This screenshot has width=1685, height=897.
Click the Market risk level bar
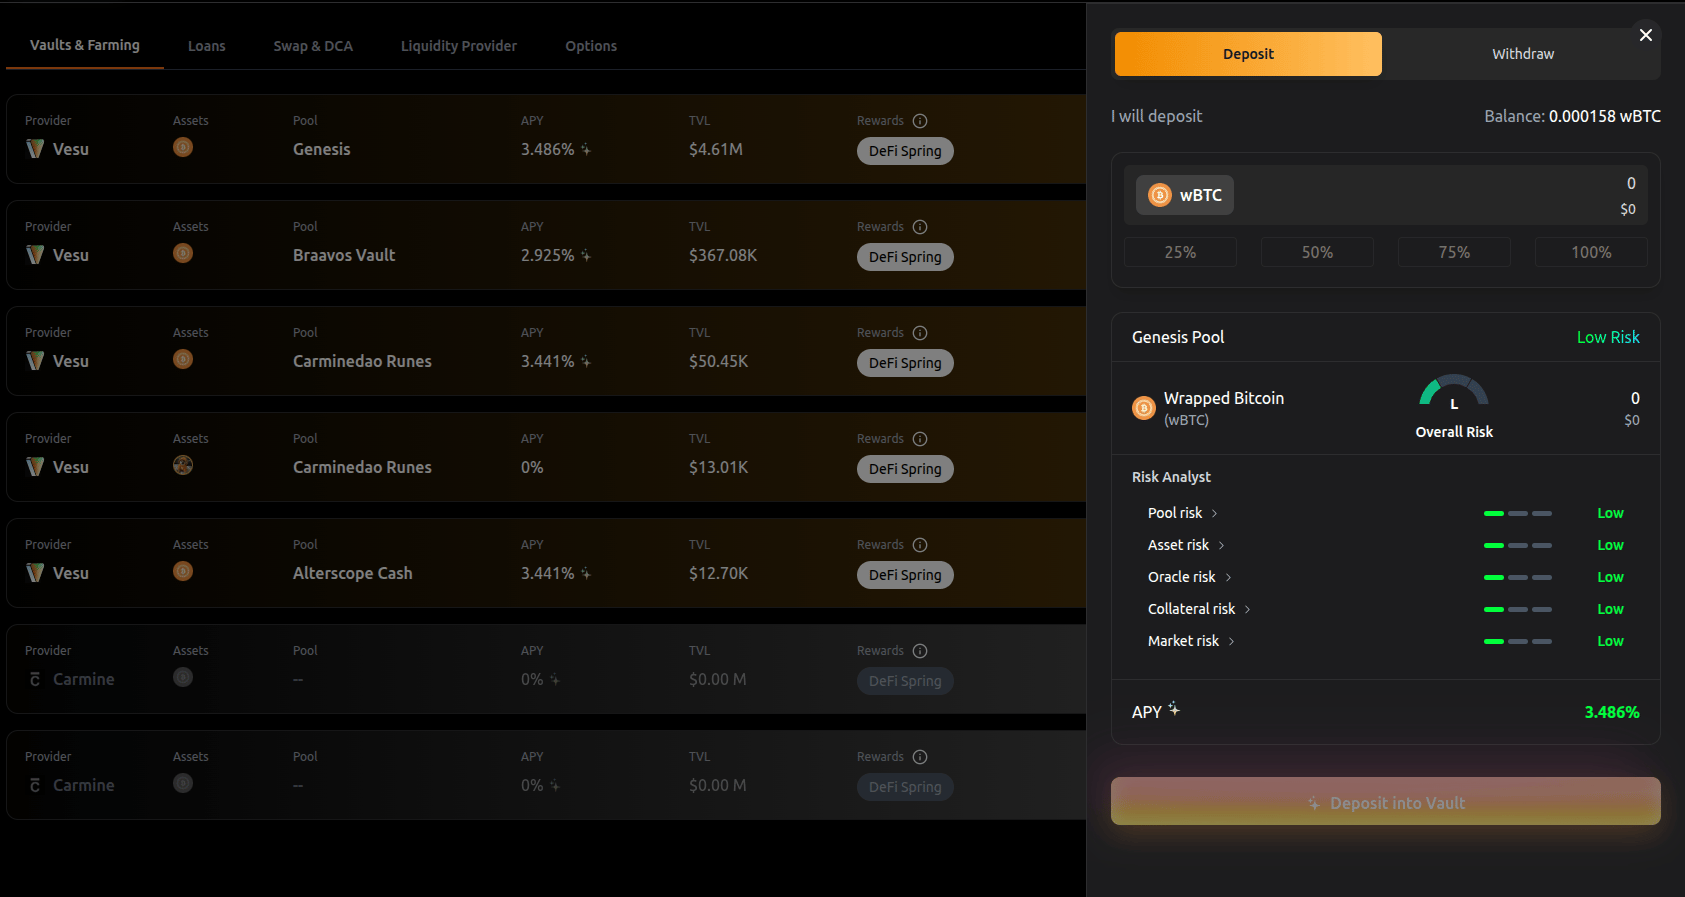click(x=1518, y=641)
